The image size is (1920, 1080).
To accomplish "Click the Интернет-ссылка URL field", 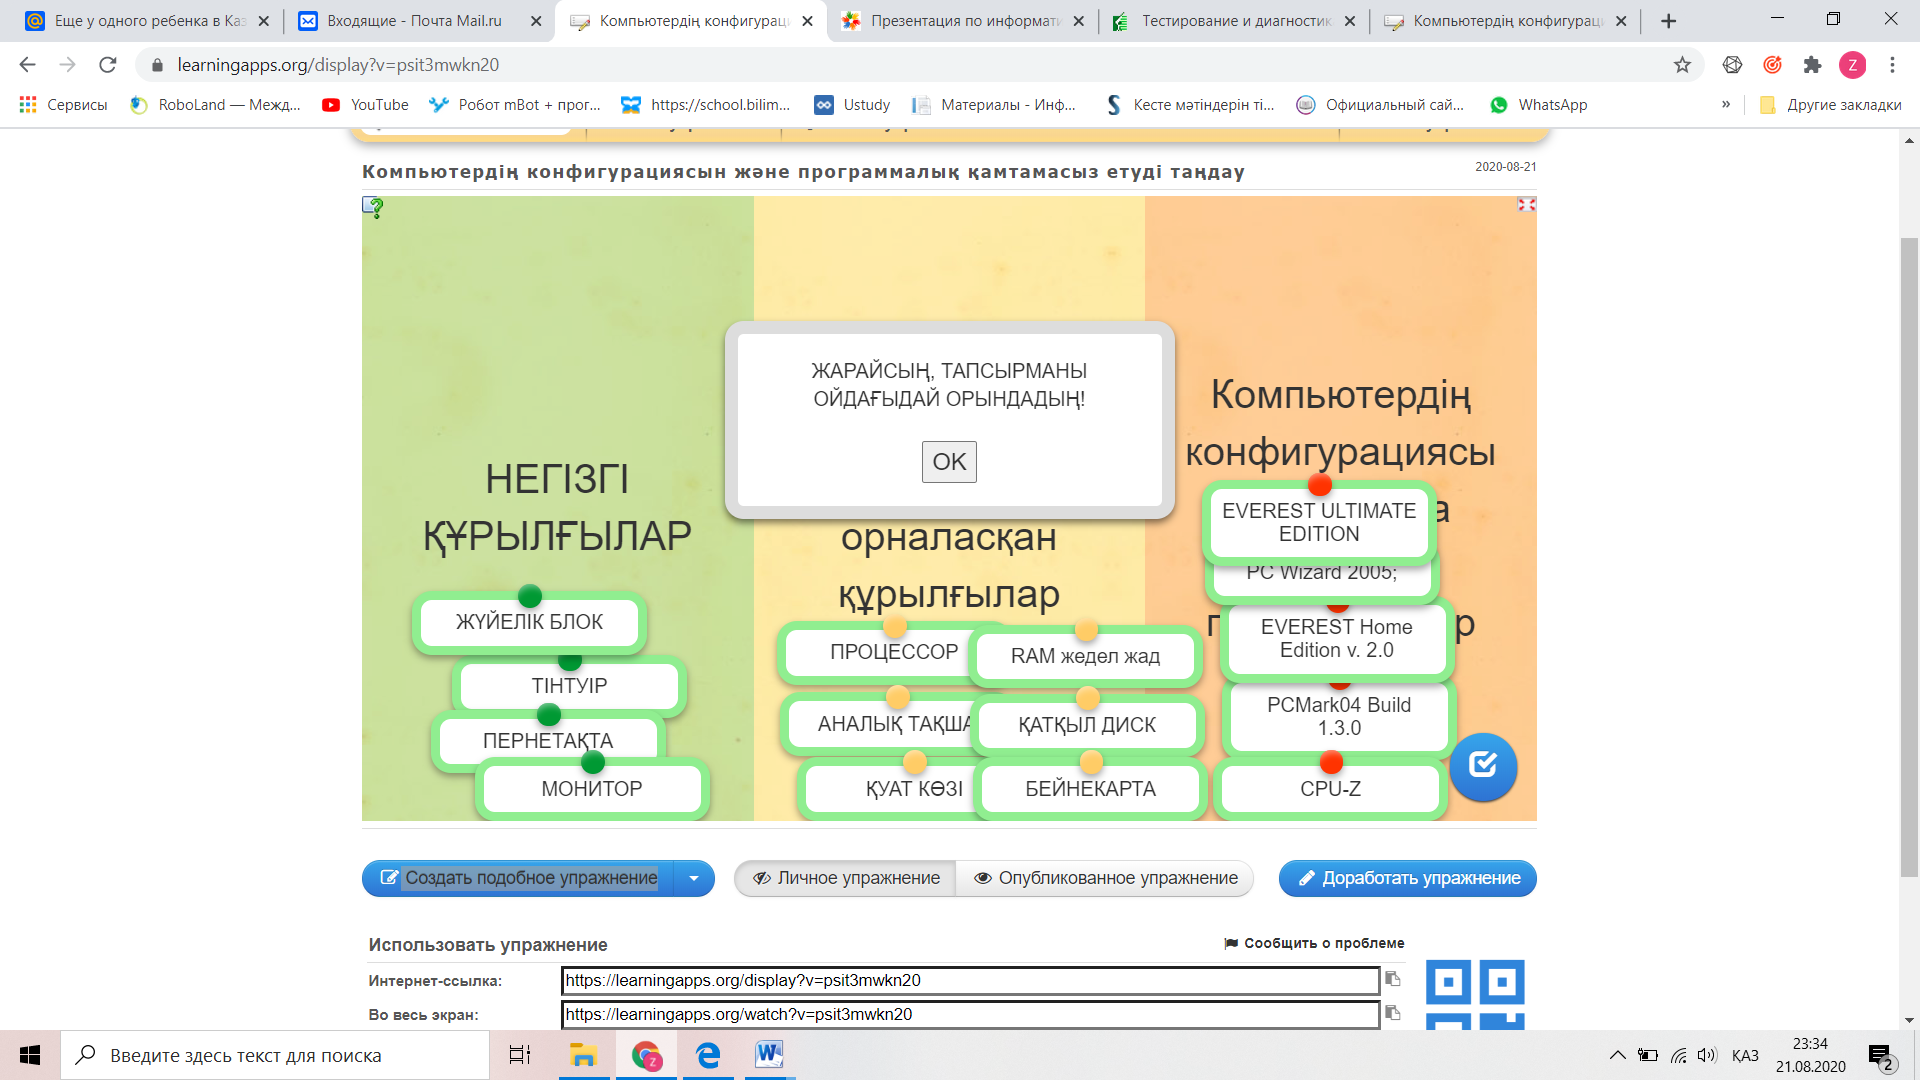I will click(x=970, y=980).
